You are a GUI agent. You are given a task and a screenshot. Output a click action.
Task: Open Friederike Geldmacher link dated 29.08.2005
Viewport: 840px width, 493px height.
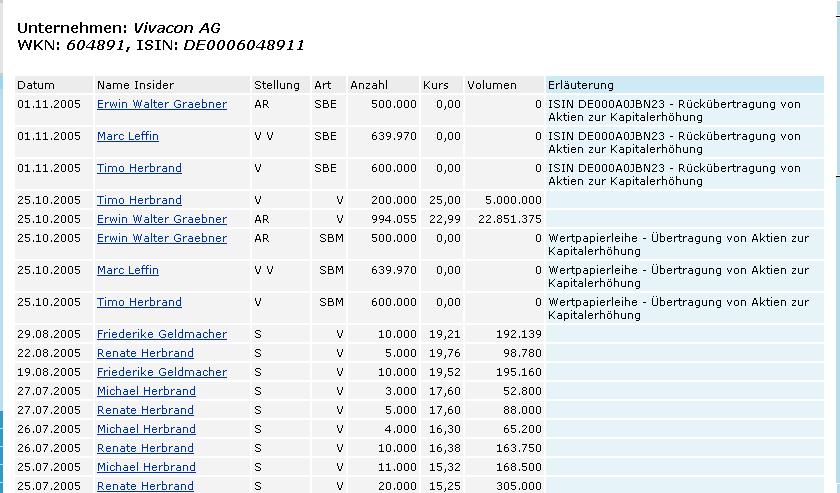(x=162, y=334)
